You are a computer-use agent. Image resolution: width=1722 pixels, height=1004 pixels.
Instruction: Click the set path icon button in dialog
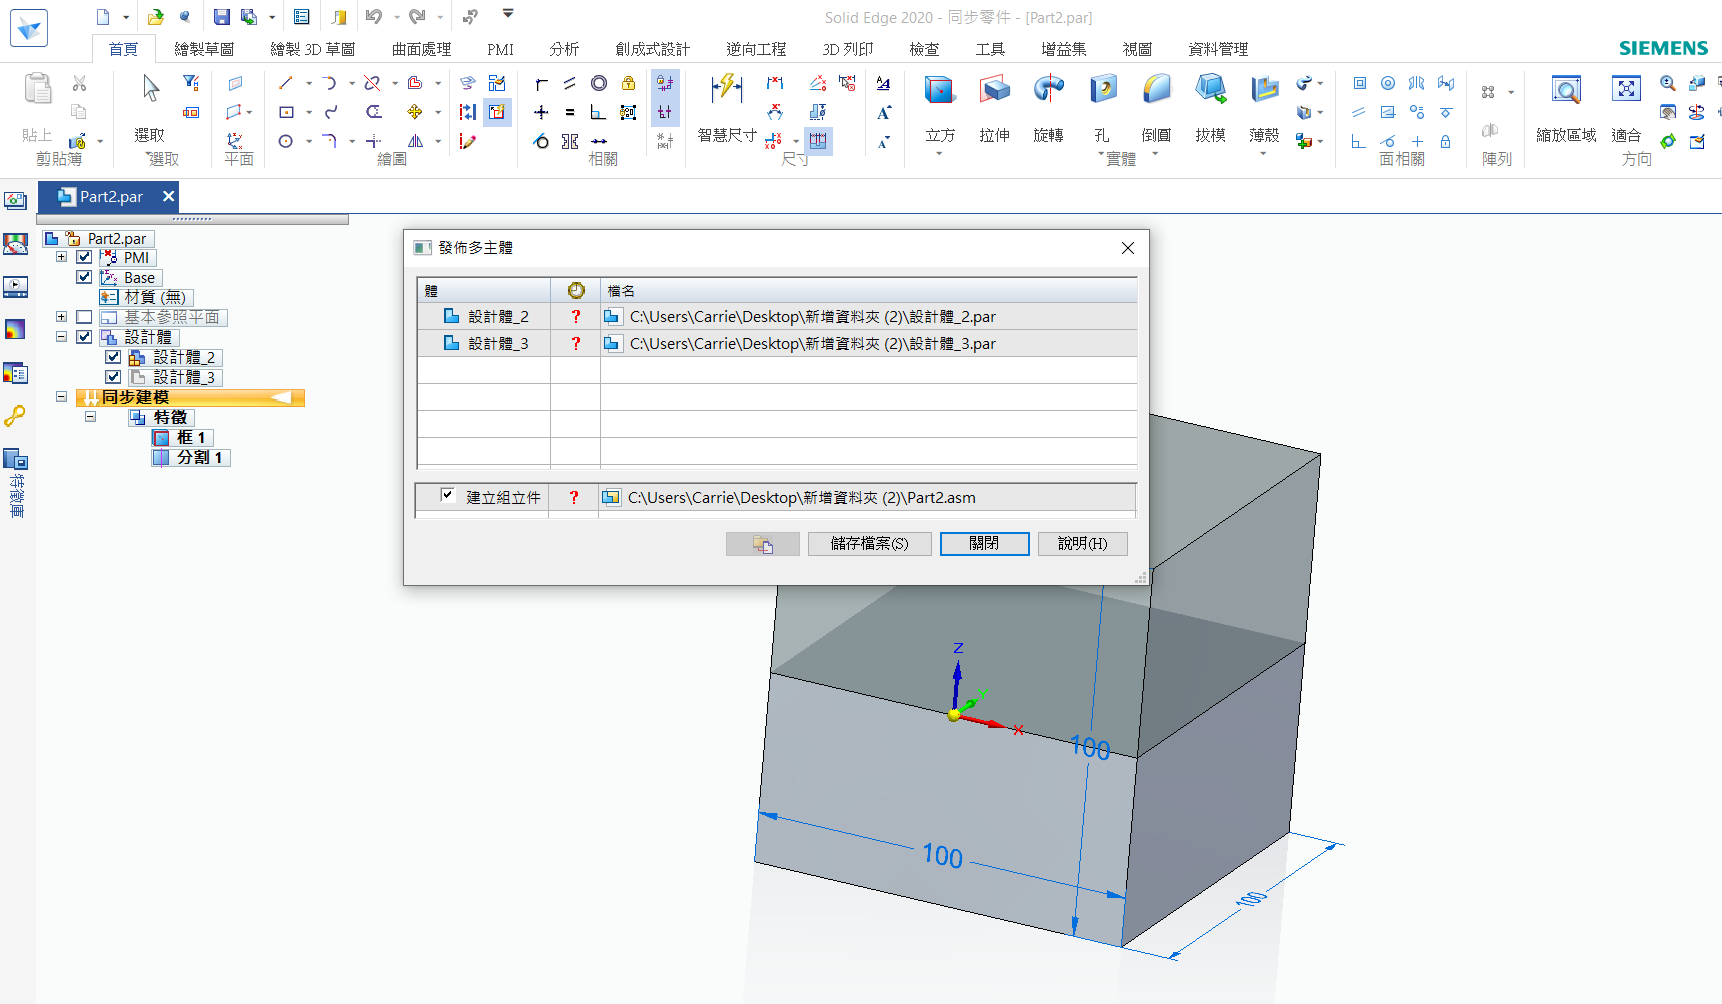(x=763, y=544)
